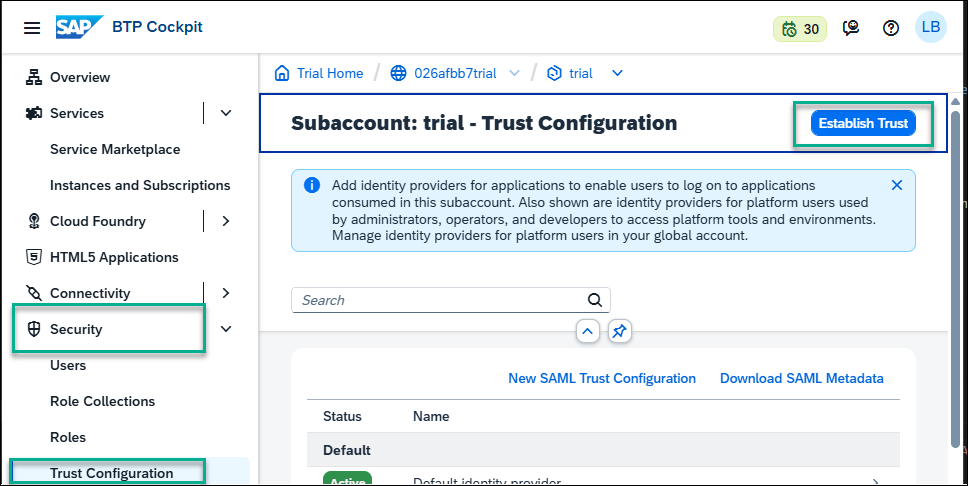968x486 pixels.
Task: Click the Connectivity plug icon
Action: tap(33, 293)
